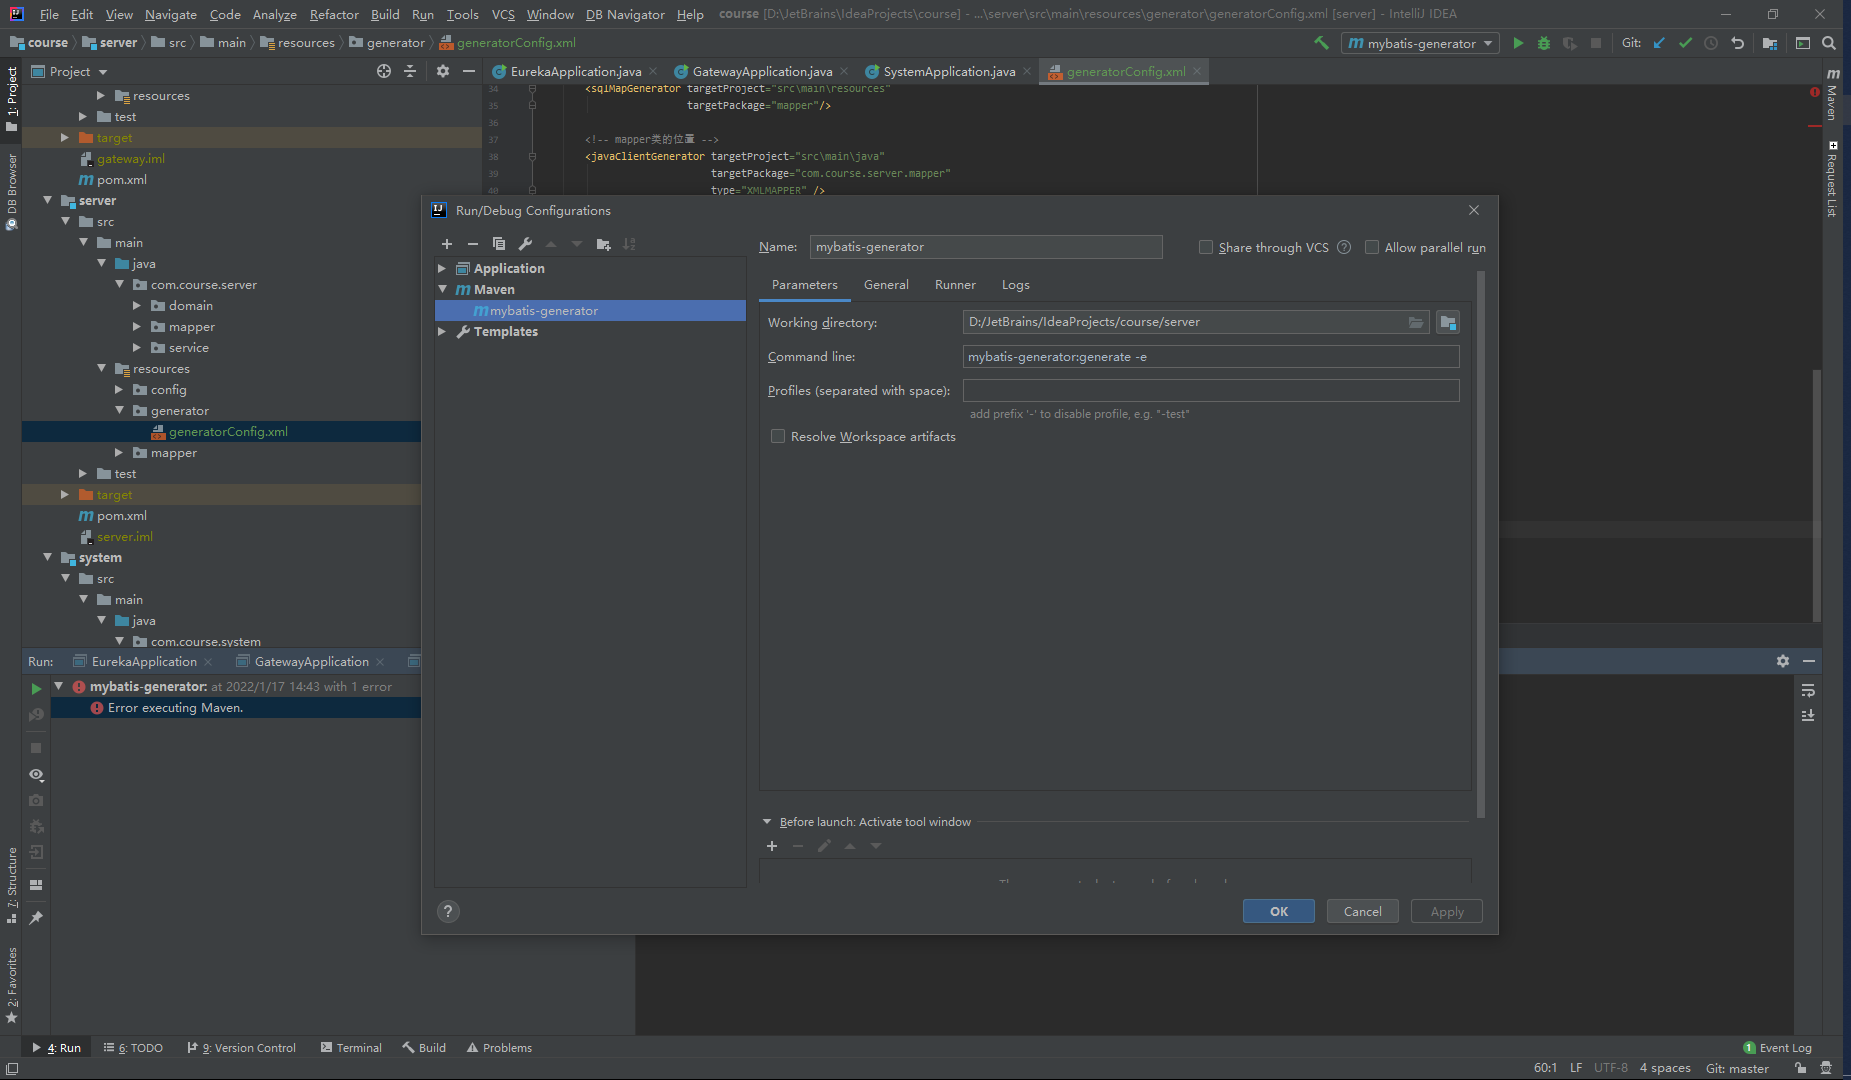The height and width of the screenshot is (1080, 1851).
Task: Collapse all nodes in Project panel
Action: pyautogui.click(x=410, y=71)
